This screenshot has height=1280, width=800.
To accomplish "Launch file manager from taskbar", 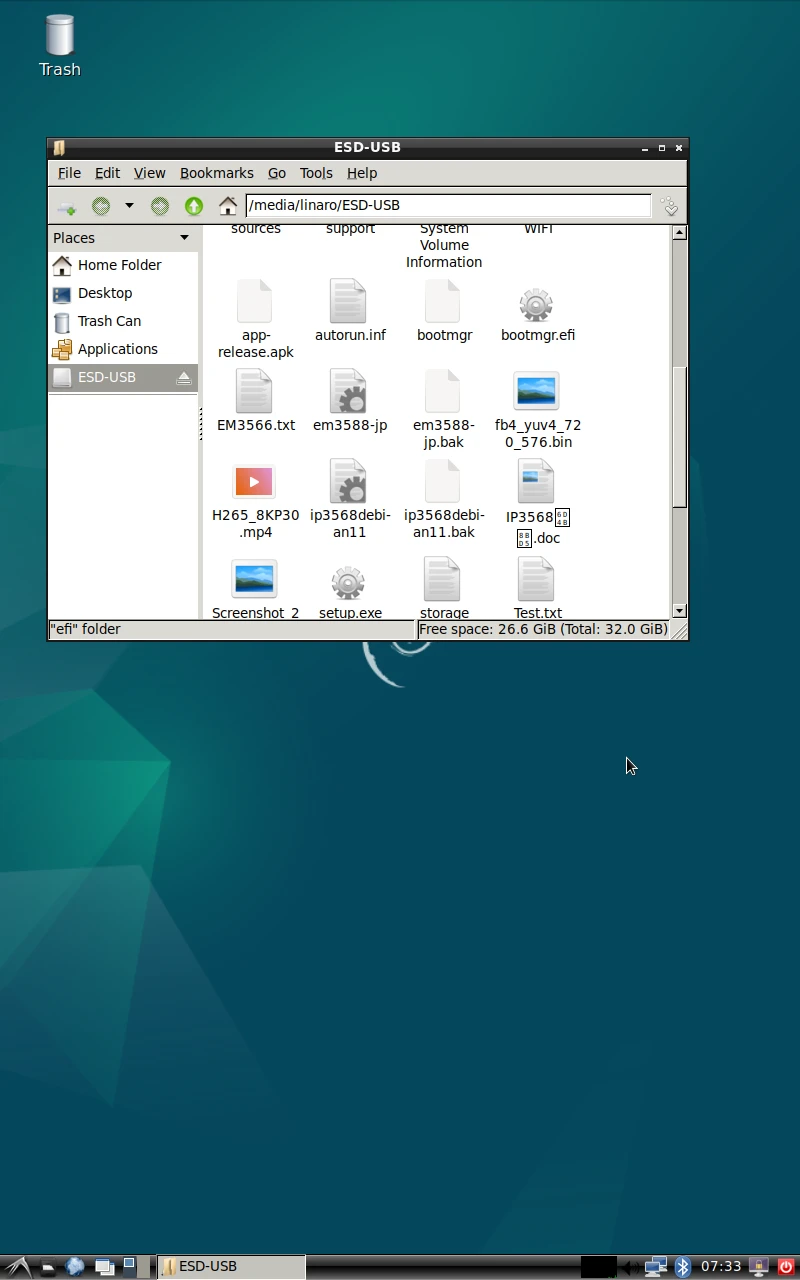I will click(47, 1267).
